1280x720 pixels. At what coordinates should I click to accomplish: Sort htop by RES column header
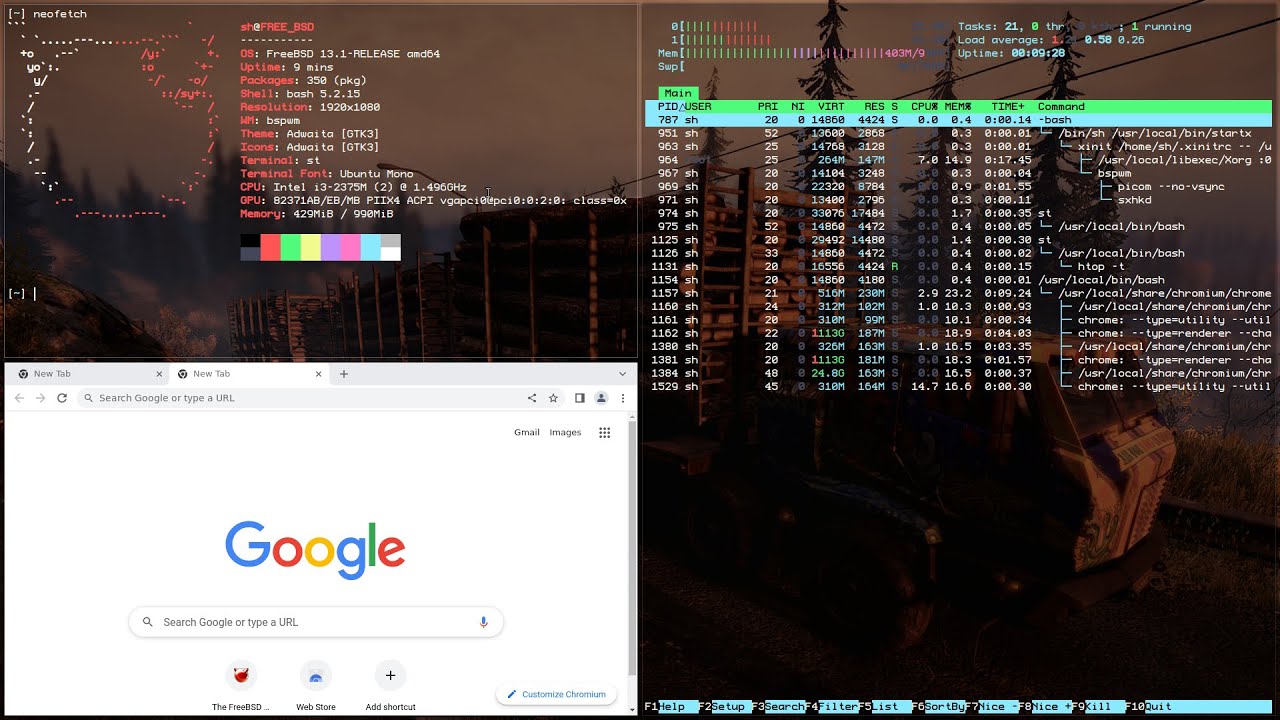(875, 107)
